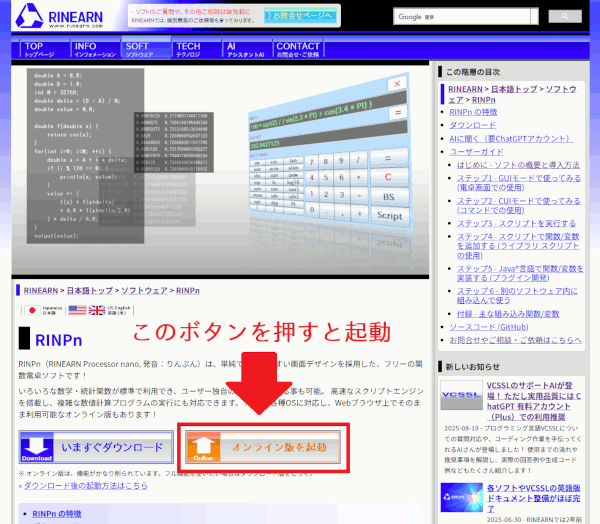
Task: Open the CONTACT navigation tab
Action: (297, 50)
